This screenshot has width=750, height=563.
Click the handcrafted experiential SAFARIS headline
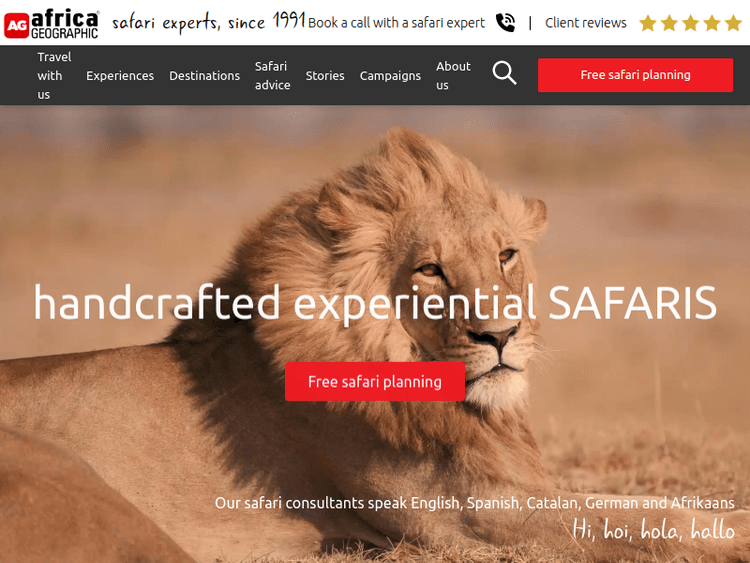coord(375,303)
